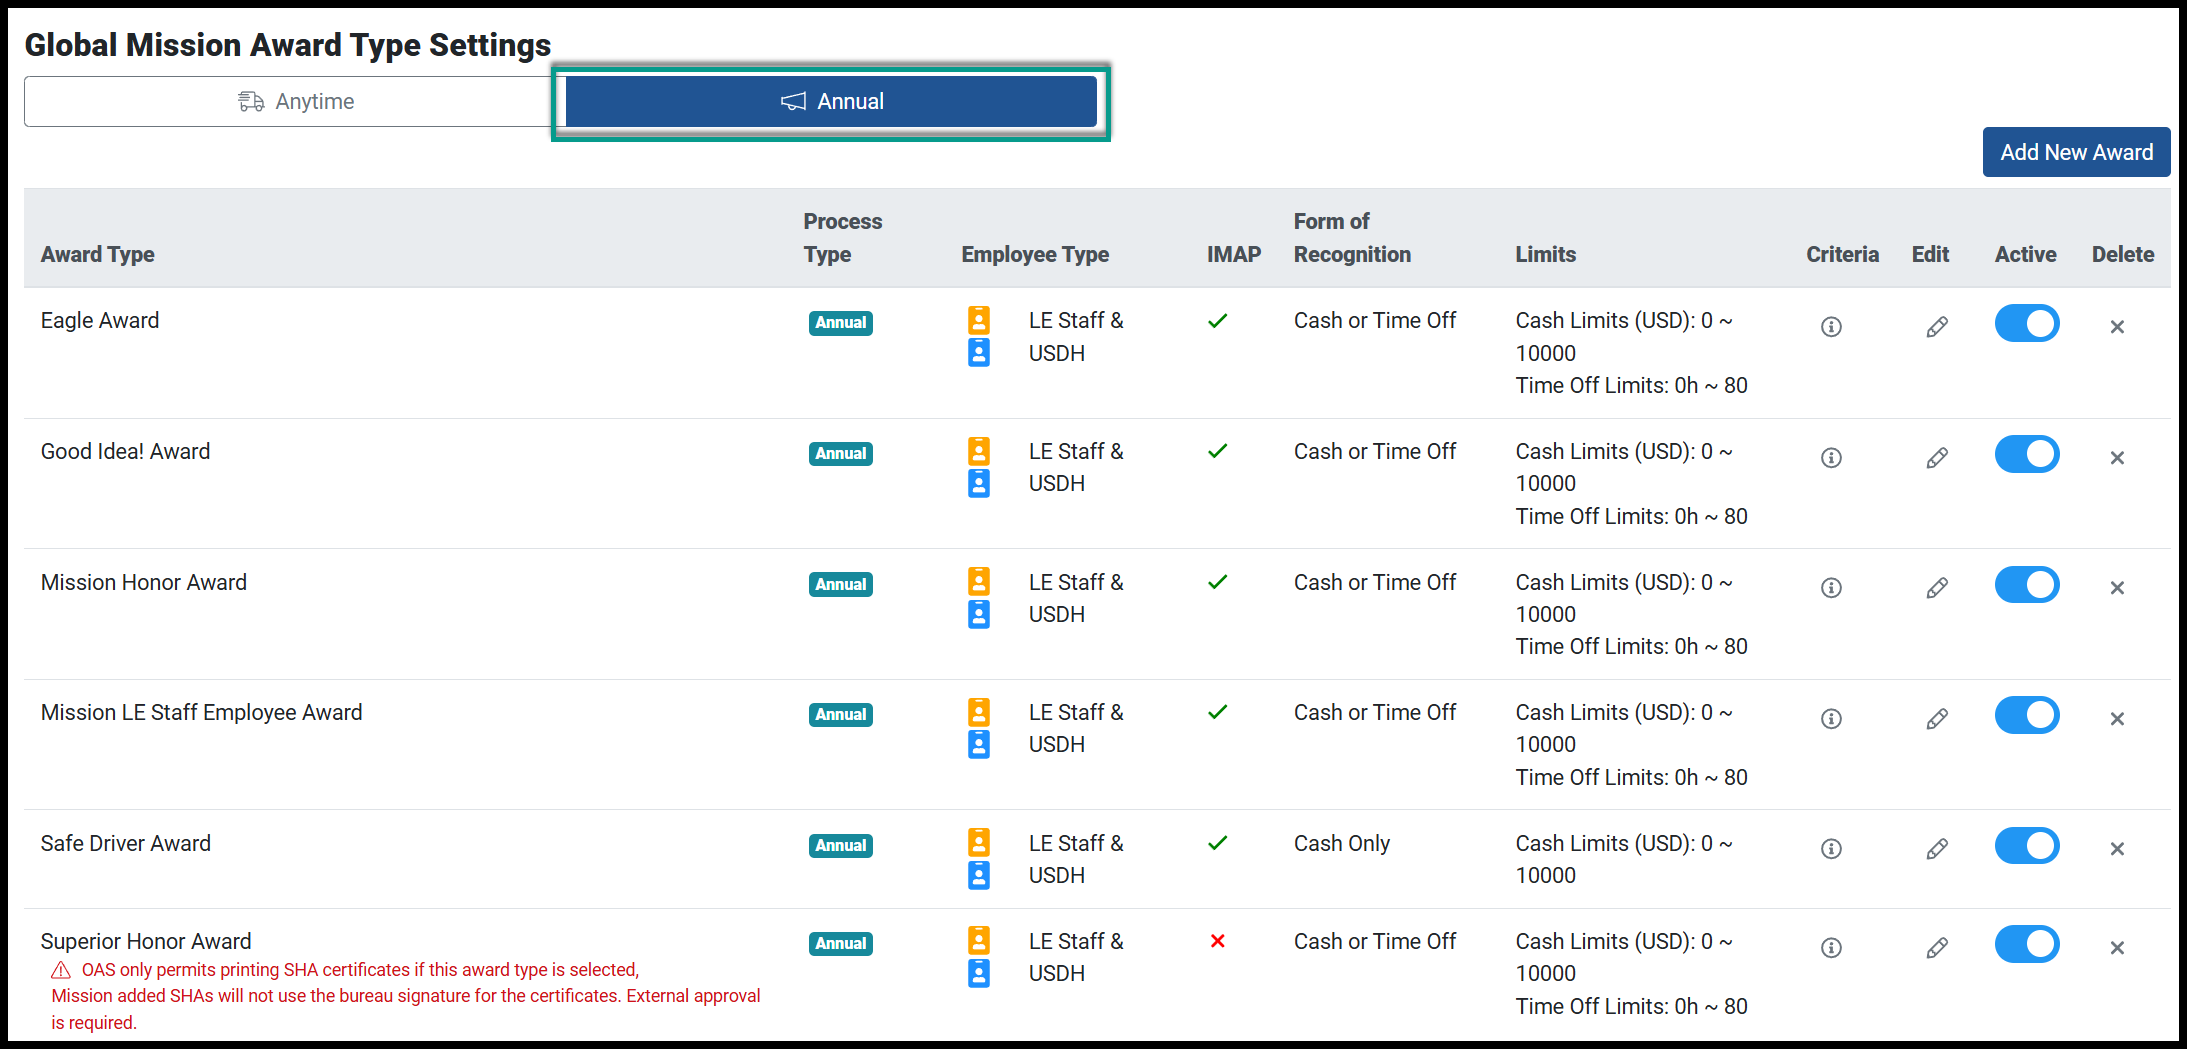This screenshot has width=2187, height=1049.
Task: Delete the Eagle Award
Action: tap(2117, 327)
